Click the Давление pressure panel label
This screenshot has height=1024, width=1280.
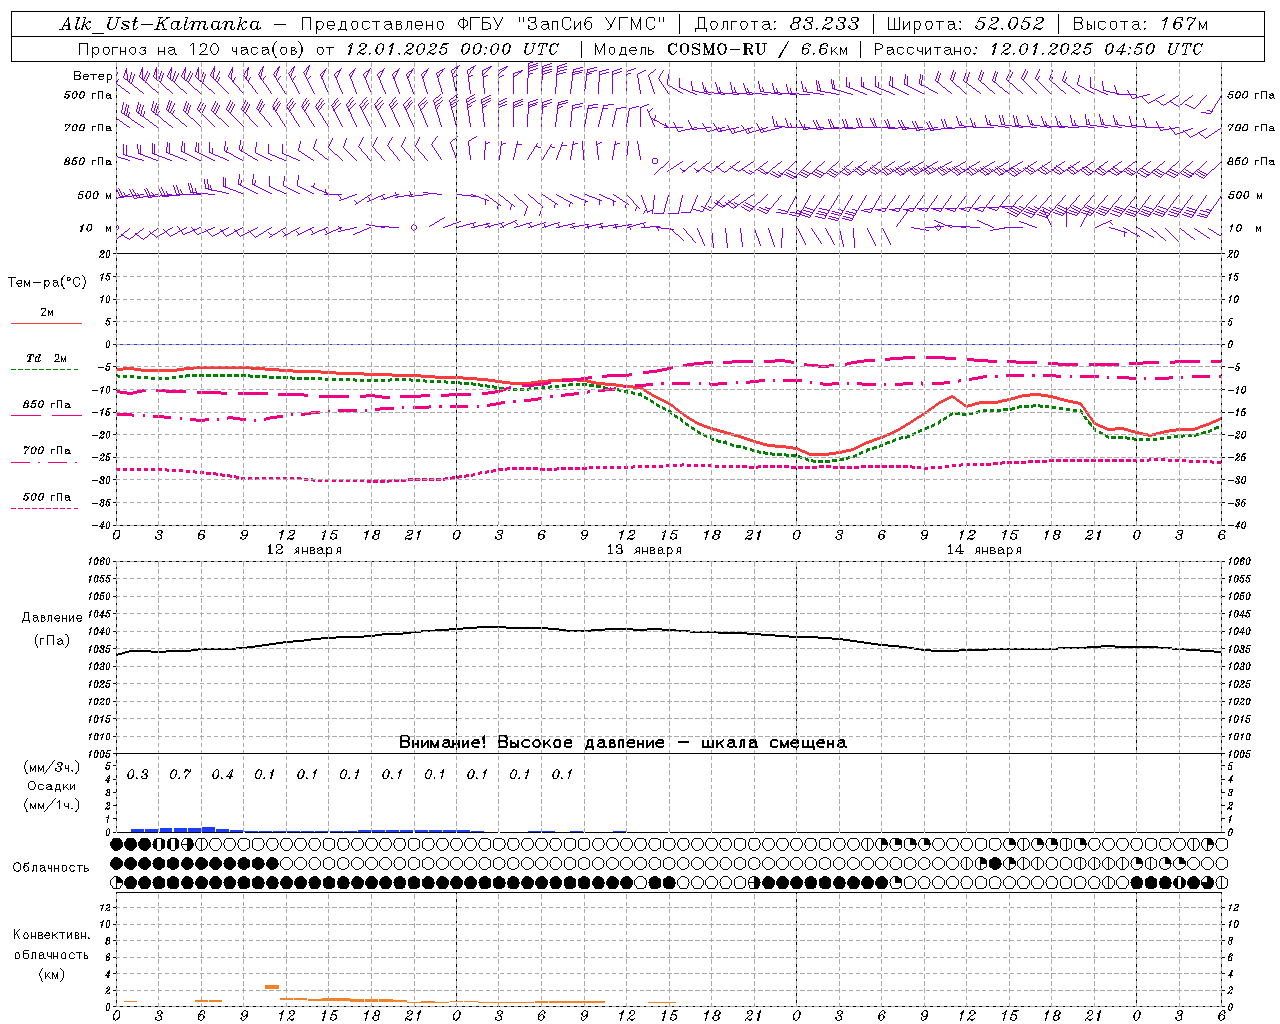(52, 618)
